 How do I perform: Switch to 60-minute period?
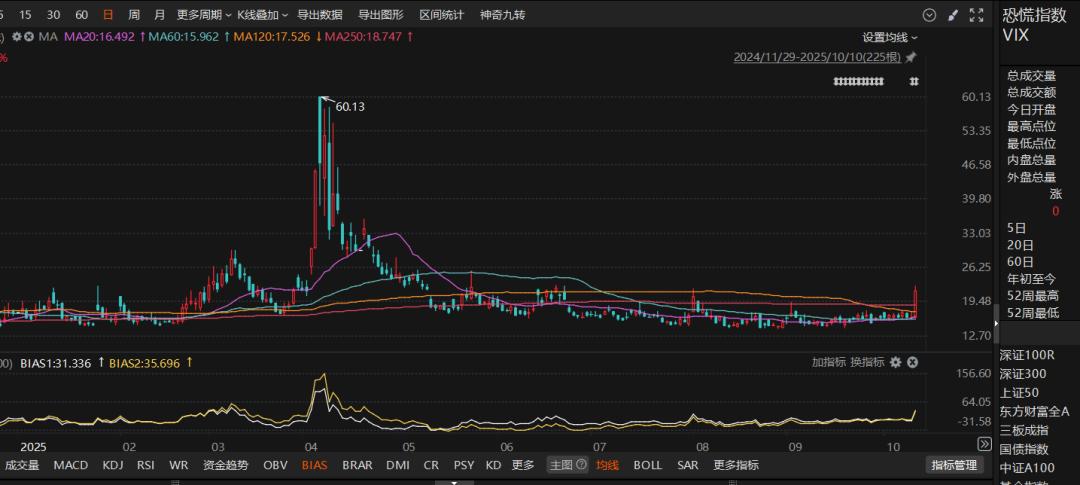81,14
